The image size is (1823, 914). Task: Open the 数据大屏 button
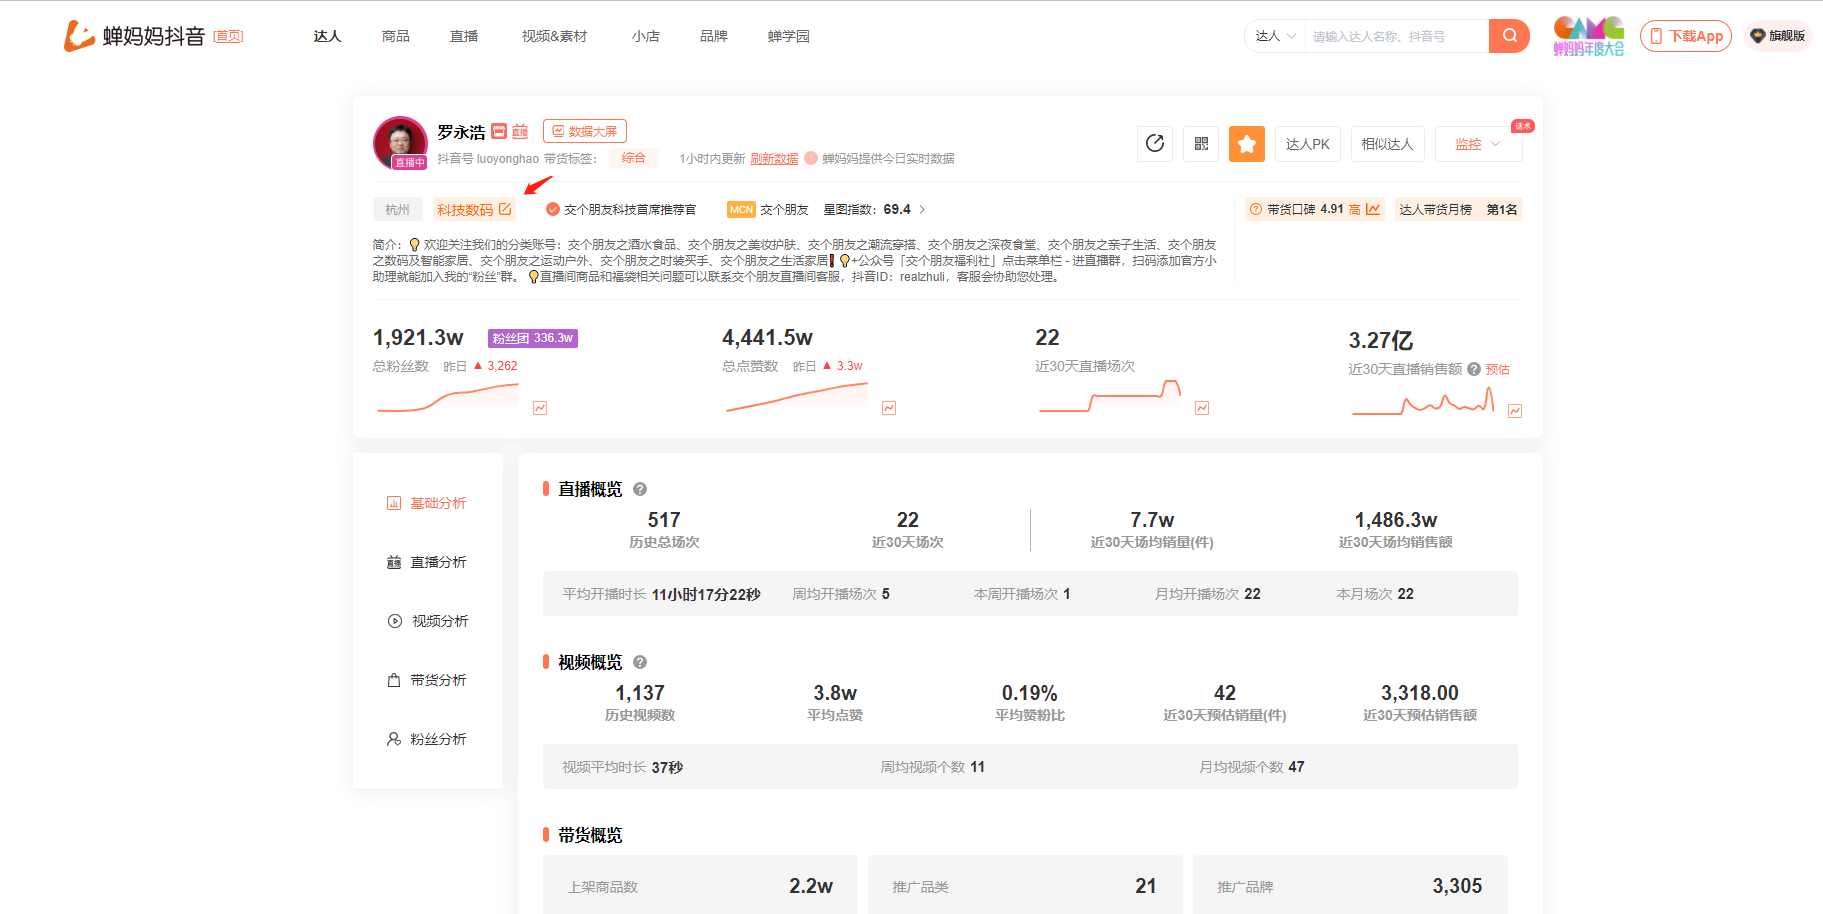tap(585, 131)
